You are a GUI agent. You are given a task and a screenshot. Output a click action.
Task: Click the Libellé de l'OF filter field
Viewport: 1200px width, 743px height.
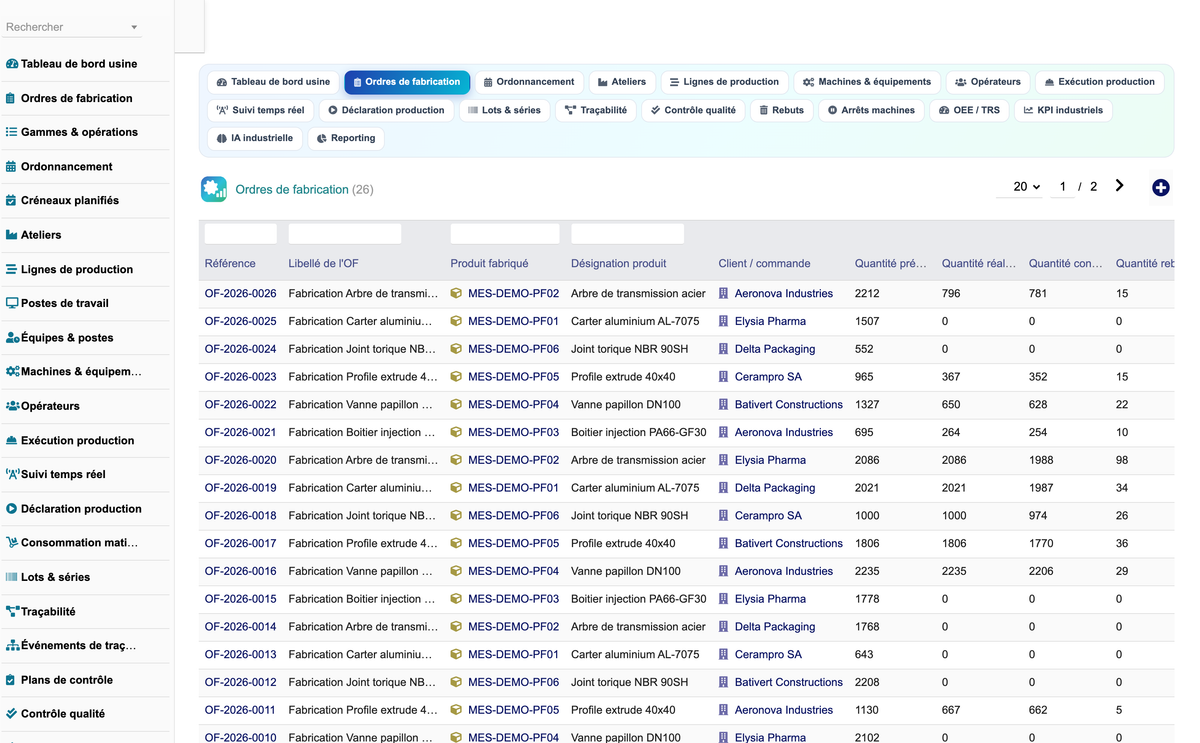tap(344, 234)
